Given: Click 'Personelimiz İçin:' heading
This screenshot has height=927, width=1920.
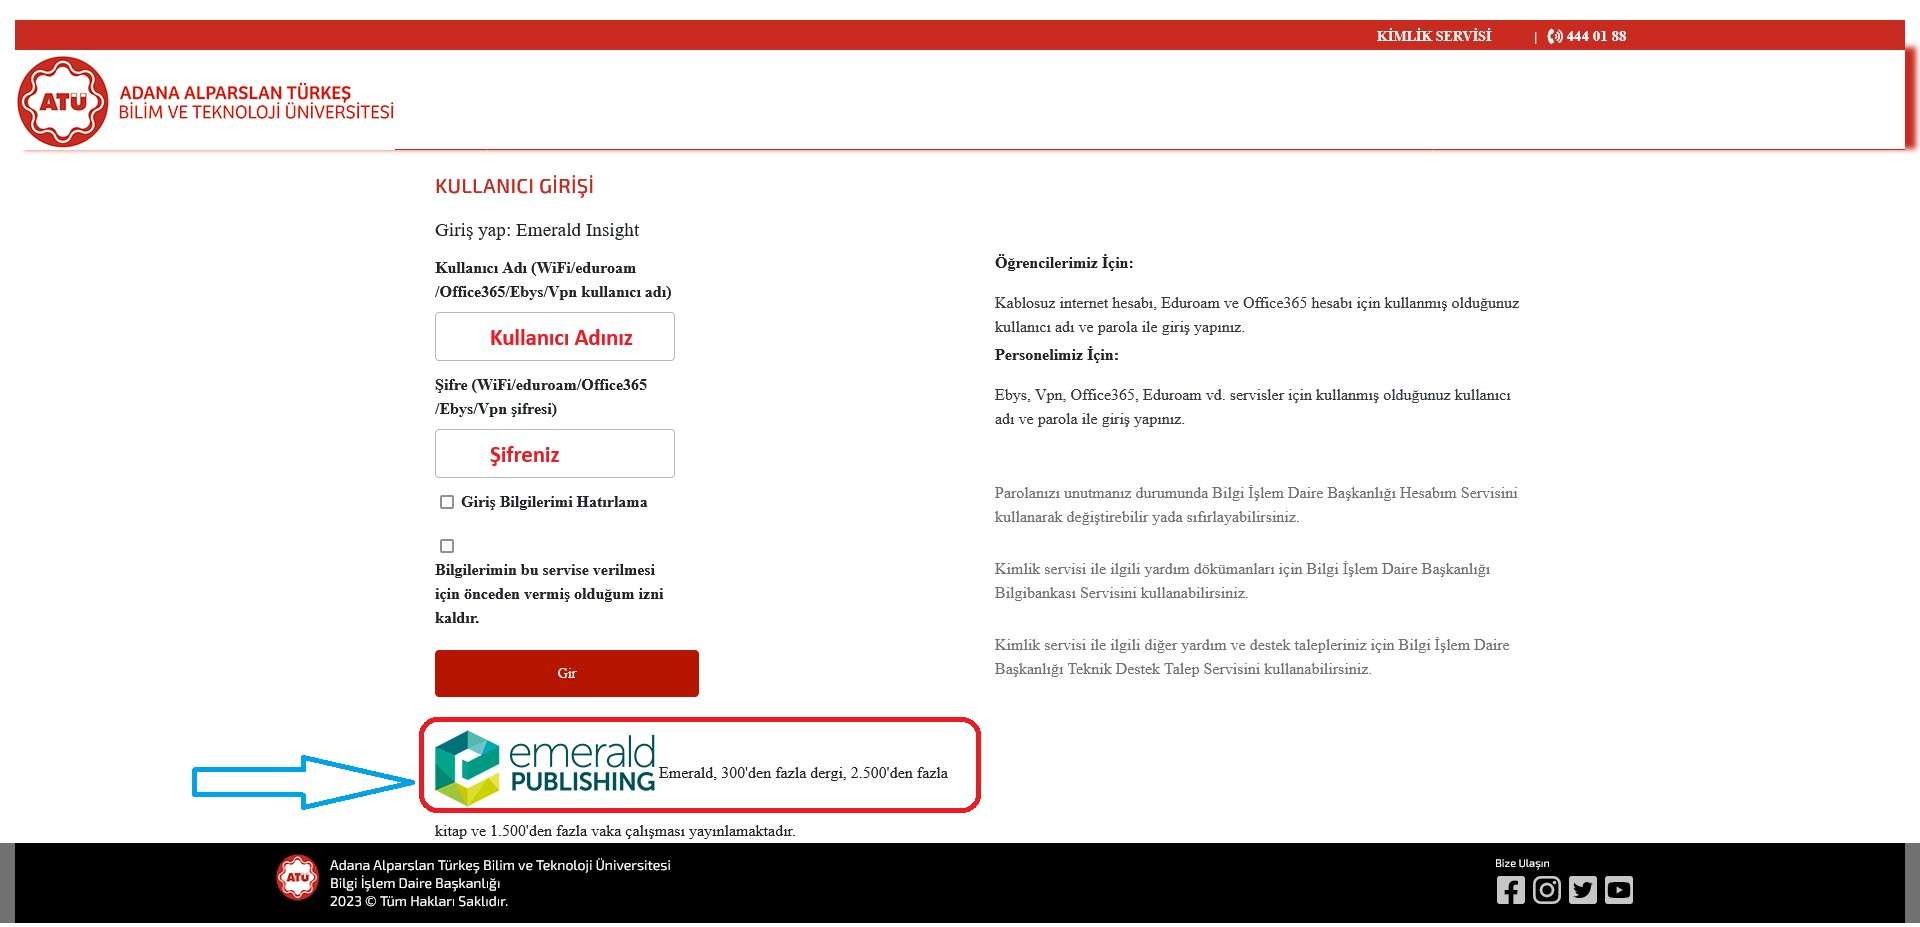Looking at the screenshot, I should [x=1056, y=355].
